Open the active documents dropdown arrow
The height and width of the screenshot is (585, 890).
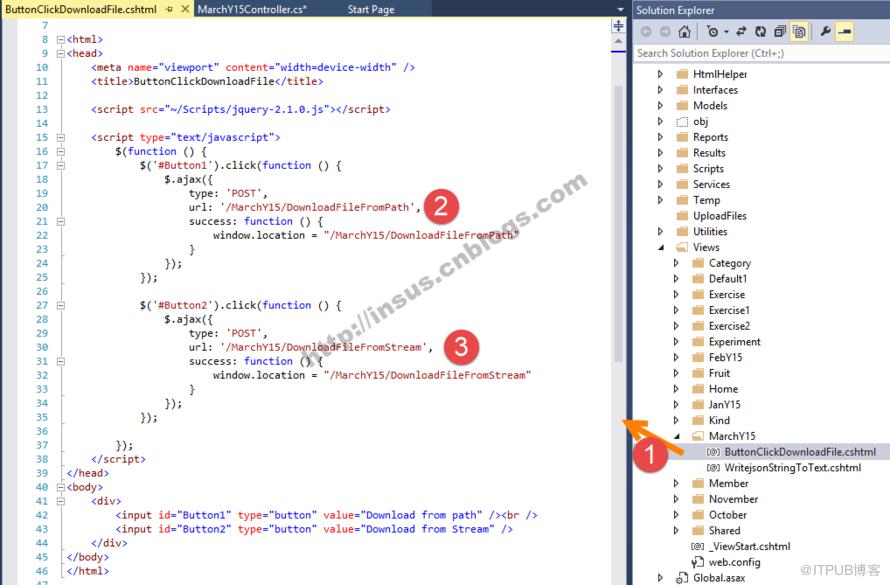[620, 10]
